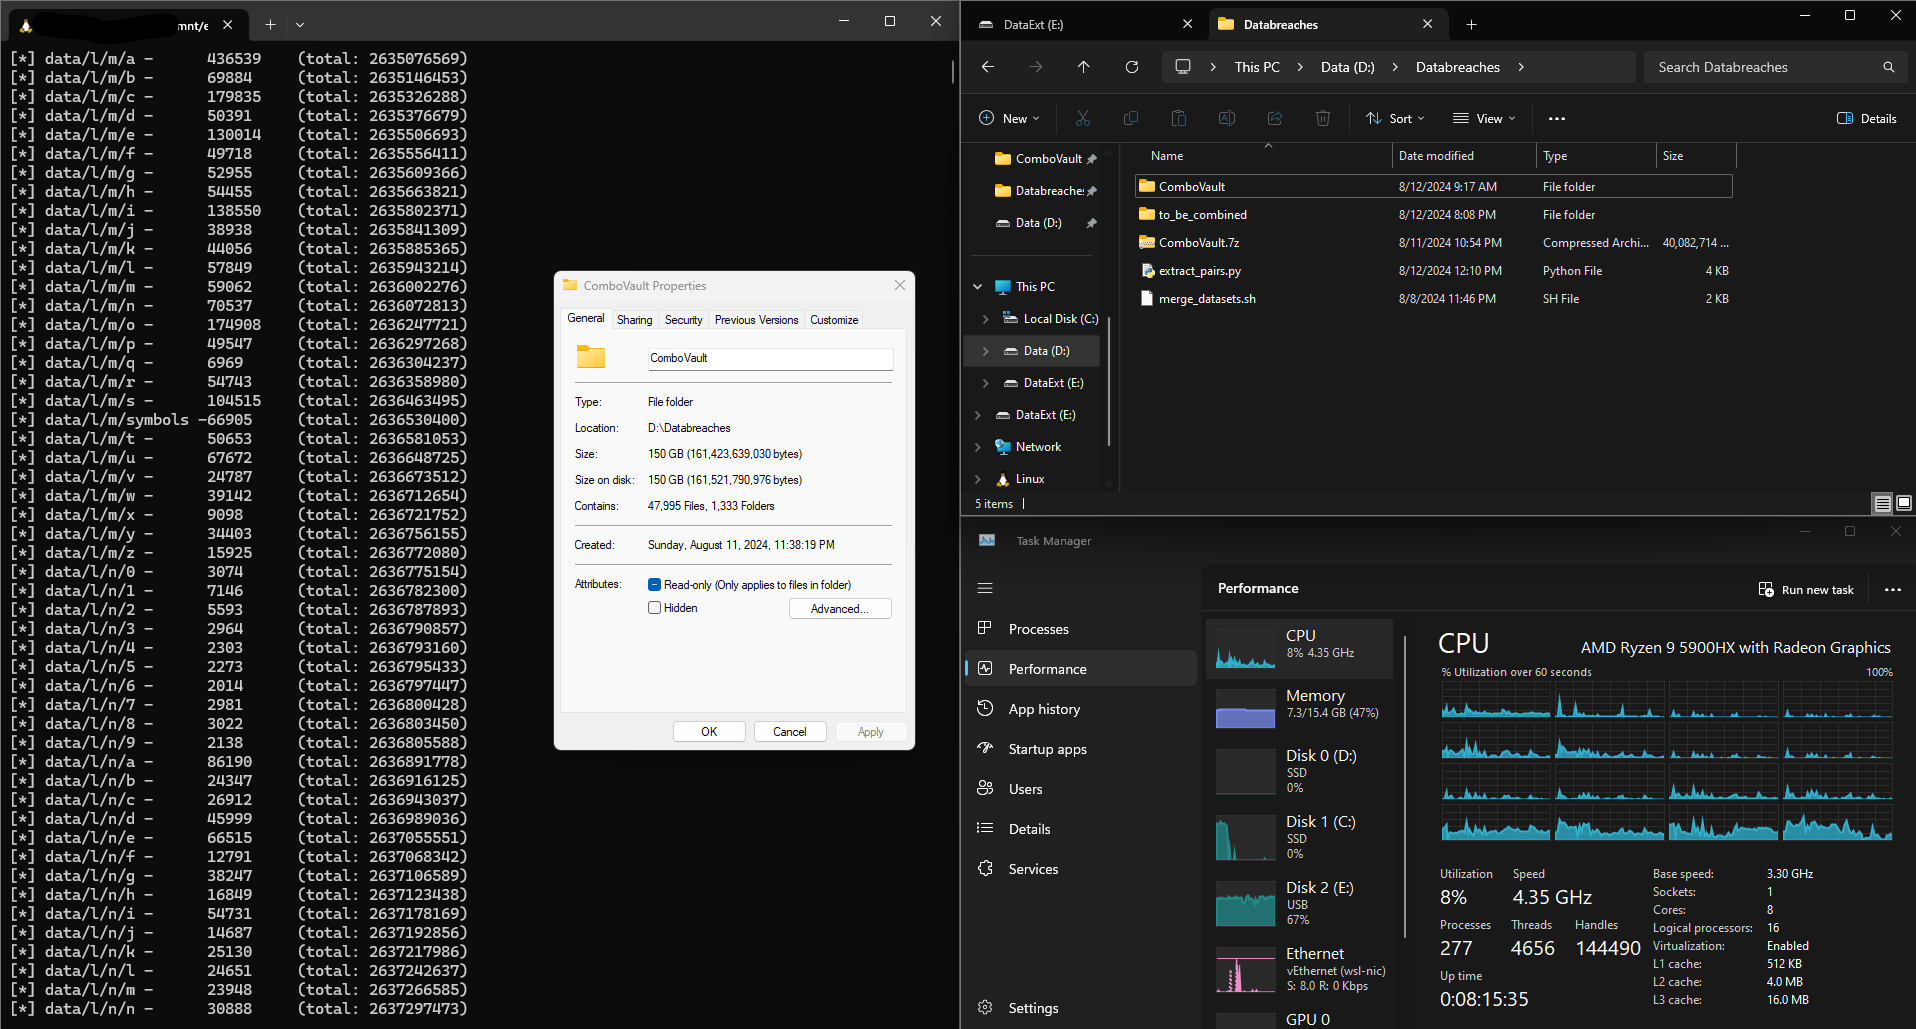Switch to large icons view in status bar
The image size is (1916, 1029).
click(x=1905, y=503)
